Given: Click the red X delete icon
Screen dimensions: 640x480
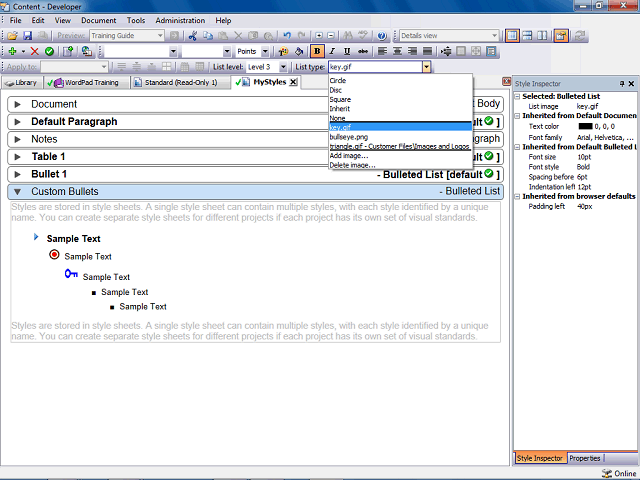Looking at the screenshot, I should tap(35, 51).
